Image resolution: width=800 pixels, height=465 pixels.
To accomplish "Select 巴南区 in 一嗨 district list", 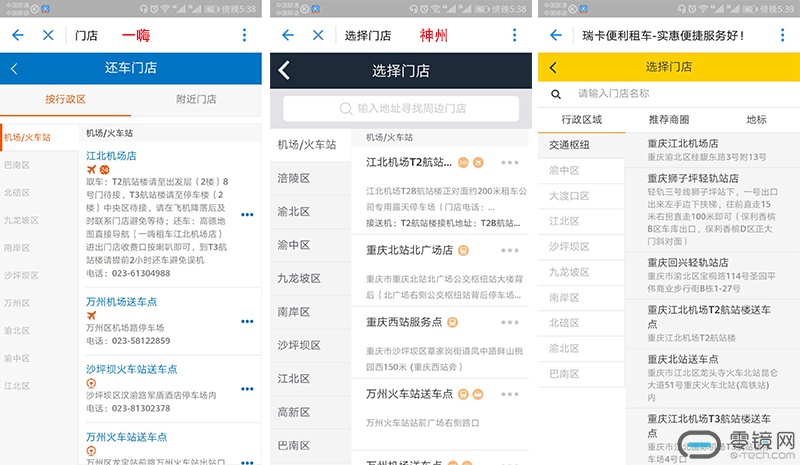I will click(x=17, y=164).
